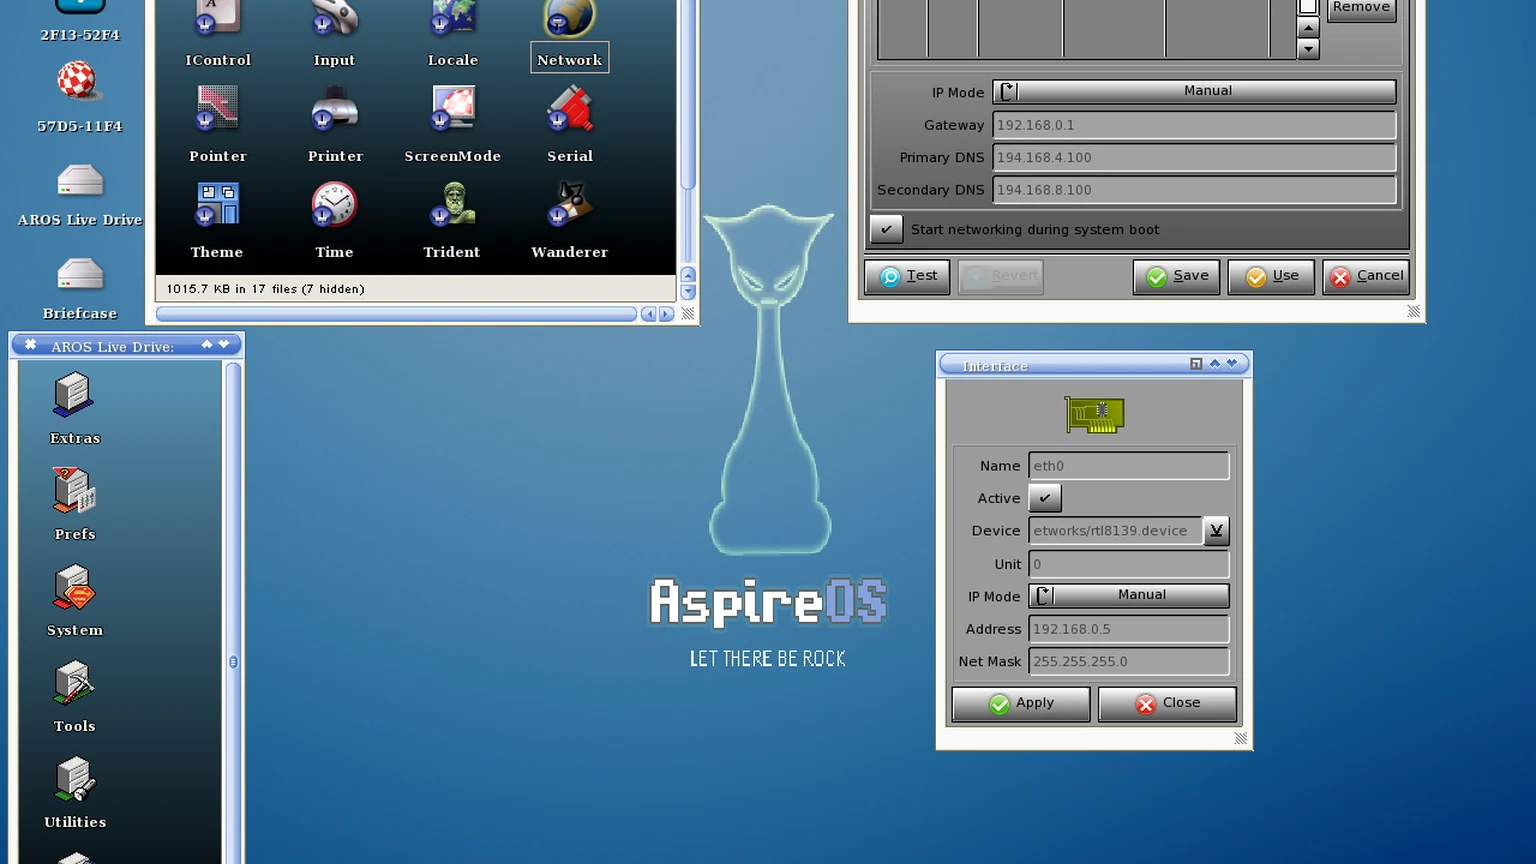Open the Extras drawer icon
1536x864 pixels.
pos(75,408)
